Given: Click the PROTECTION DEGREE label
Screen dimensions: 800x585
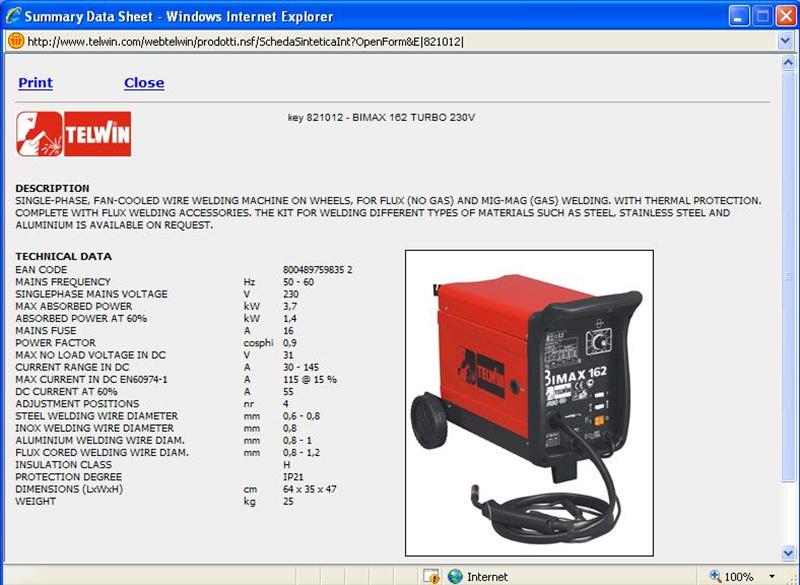Looking at the screenshot, I should pos(68,478).
